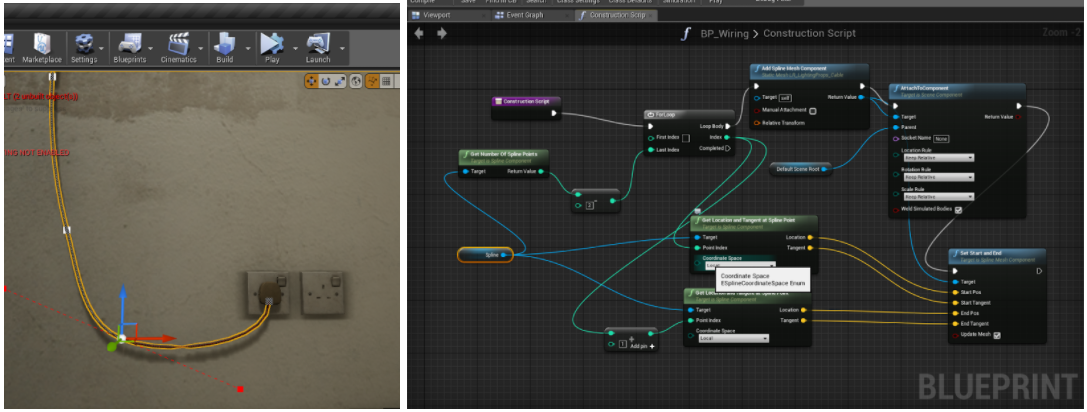1087x412 pixels.
Task: Open the Cinematics toolbar icon
Action: [x=179, y=49]
